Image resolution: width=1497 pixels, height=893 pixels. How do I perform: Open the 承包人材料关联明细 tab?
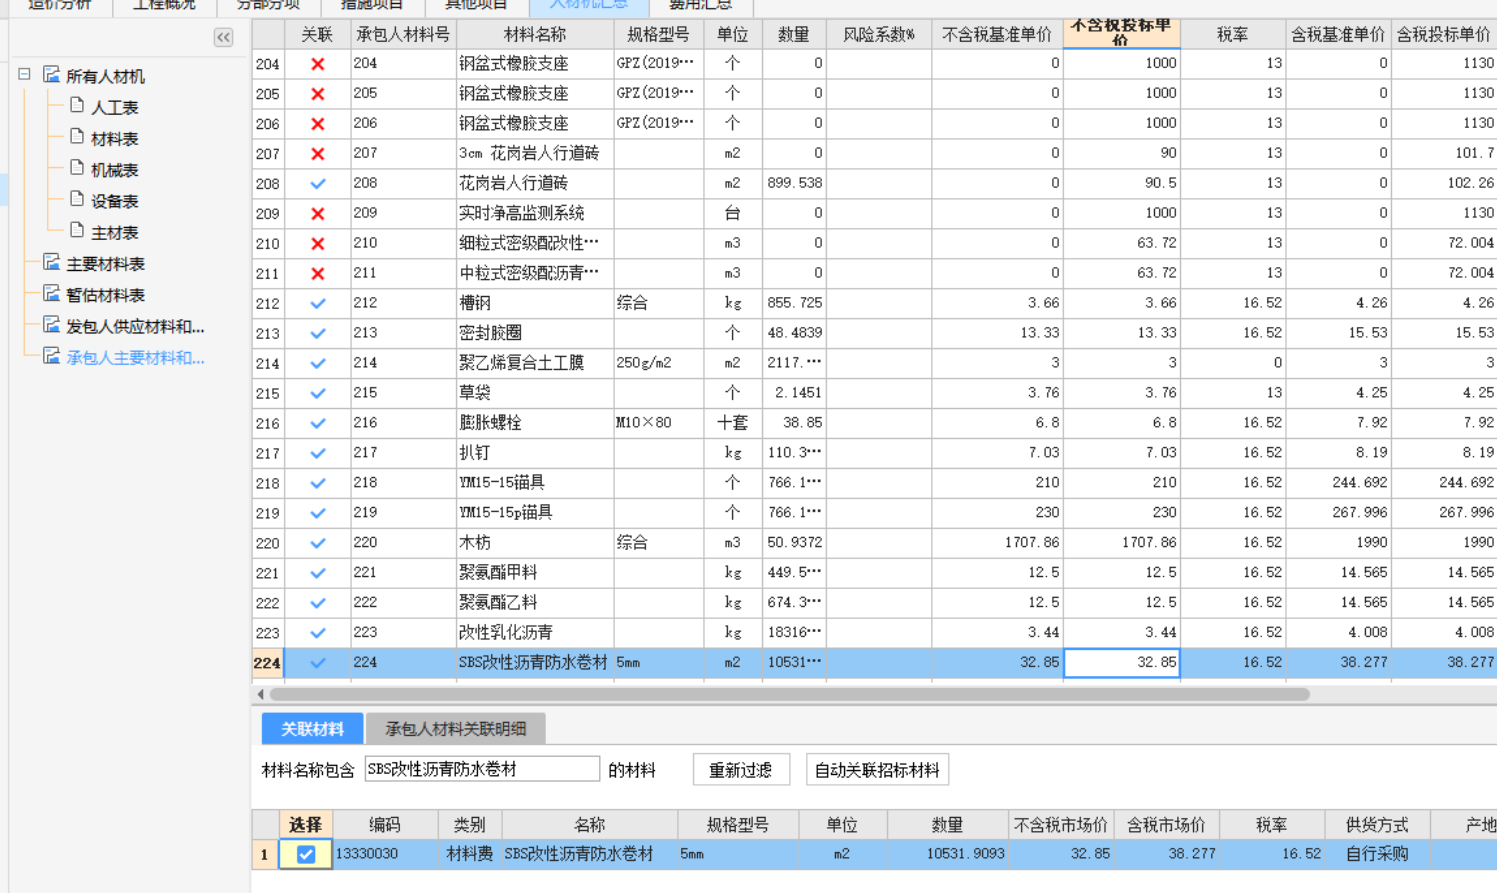click(x=456, y=729)
